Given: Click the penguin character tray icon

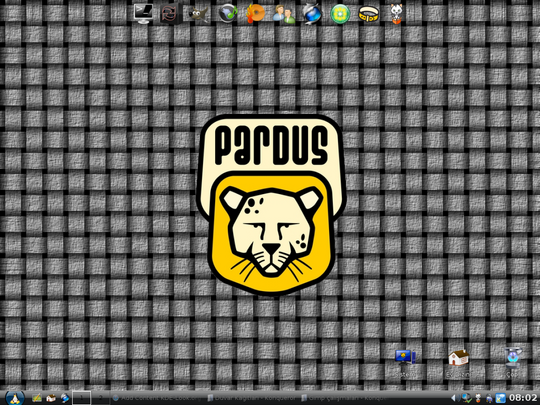Looking at the screenshot, I should click(489, 398).
